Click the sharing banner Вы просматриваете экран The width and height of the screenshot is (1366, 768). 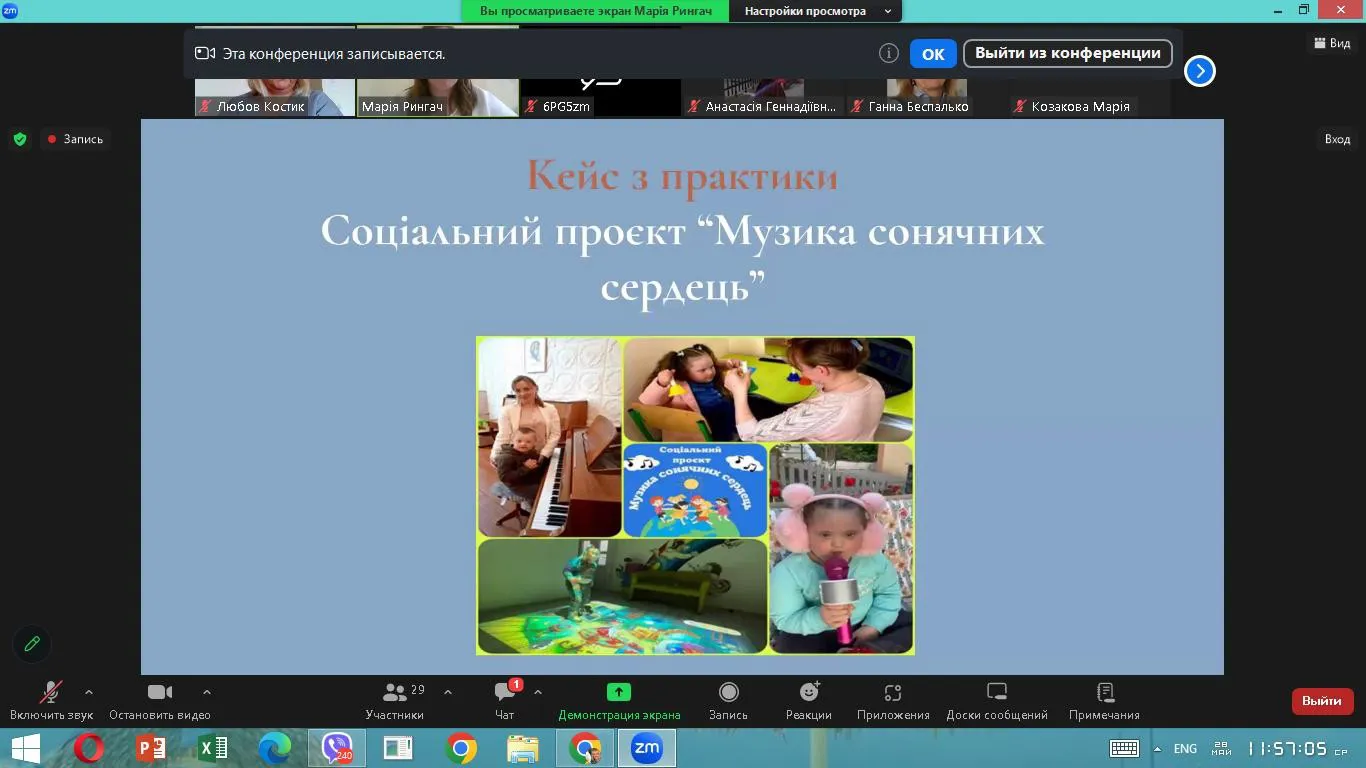click(596, 11)
